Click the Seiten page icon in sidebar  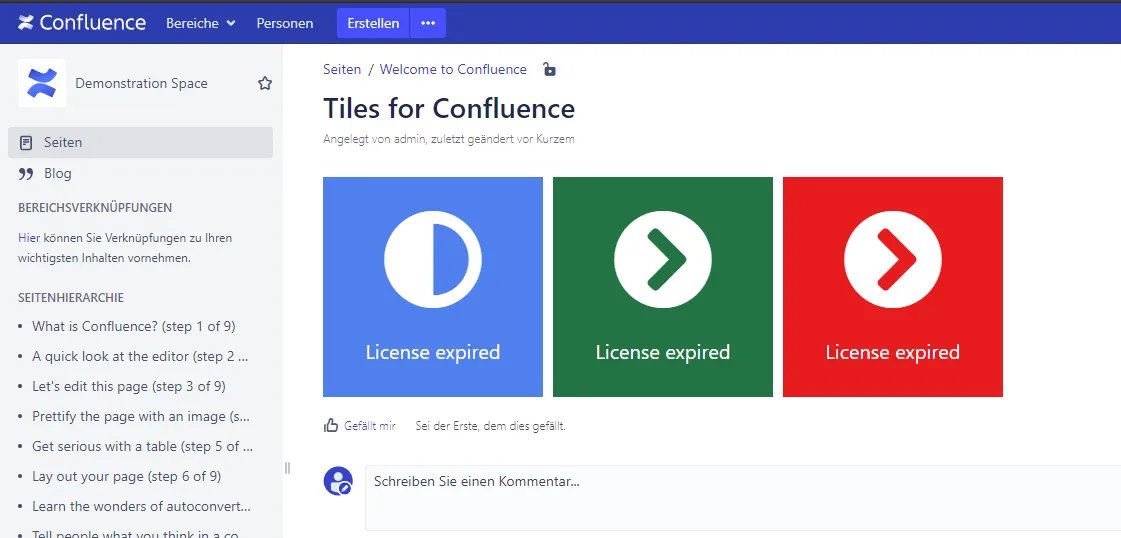[26, 143]
